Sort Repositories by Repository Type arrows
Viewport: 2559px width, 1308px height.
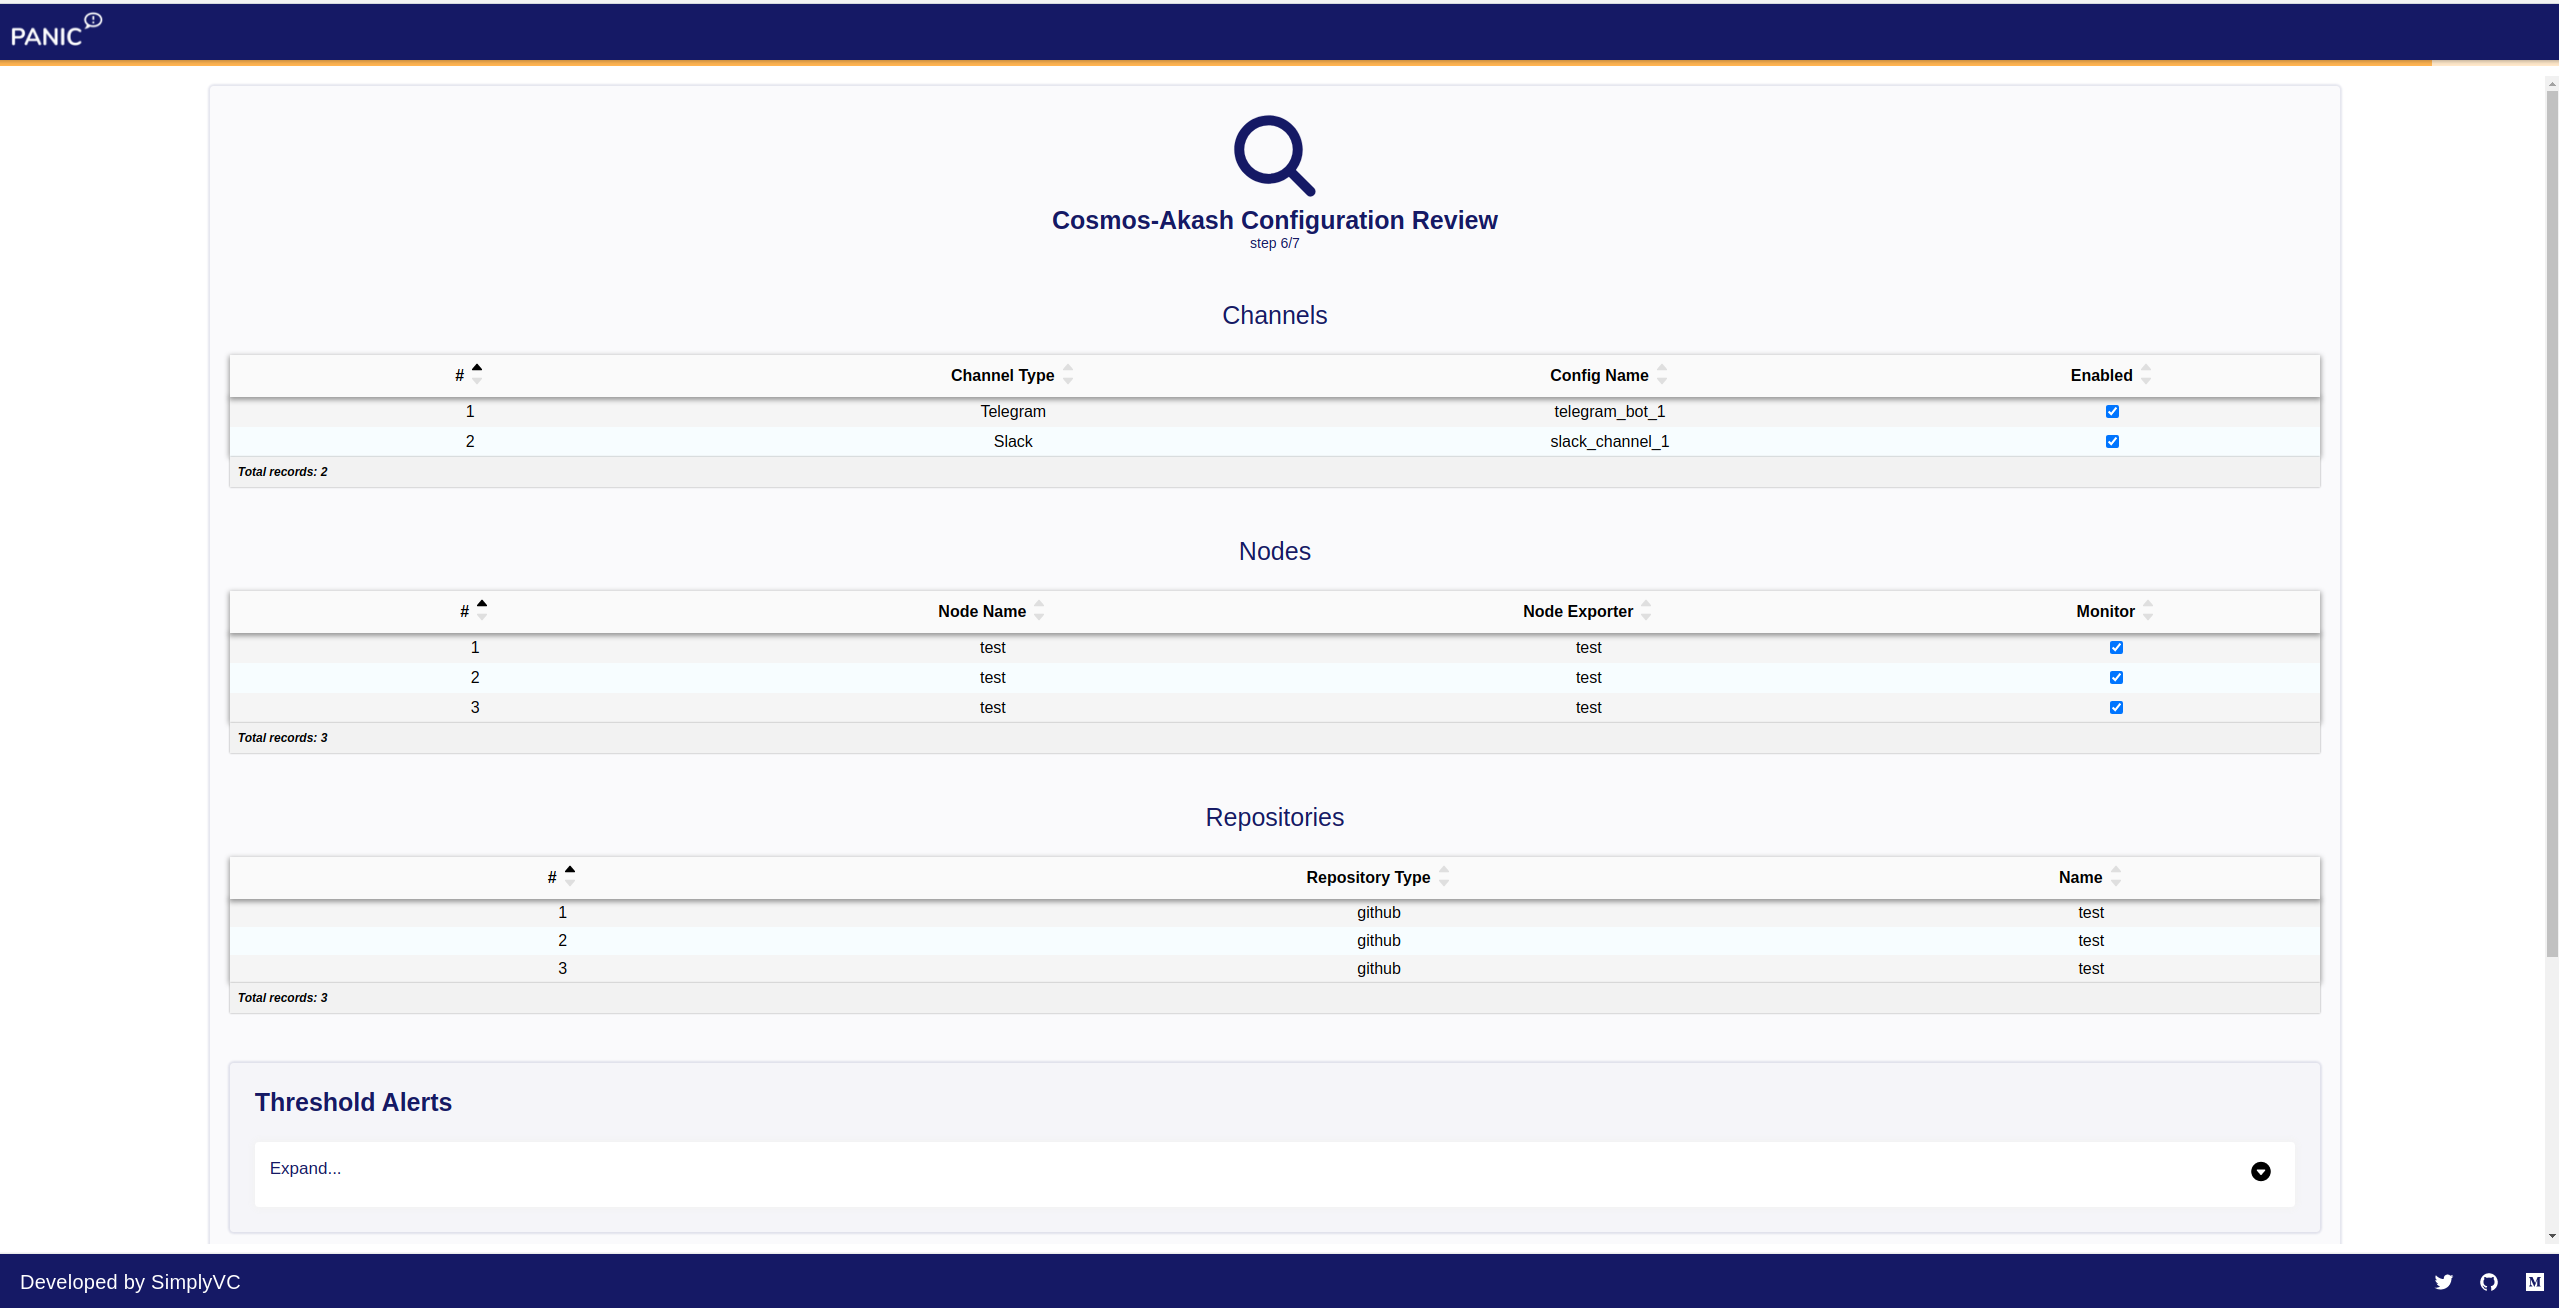point(1444,877)
